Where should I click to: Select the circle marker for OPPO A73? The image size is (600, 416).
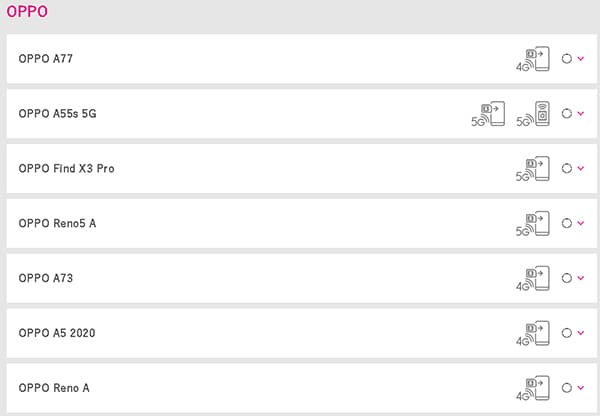coord(567,278)
